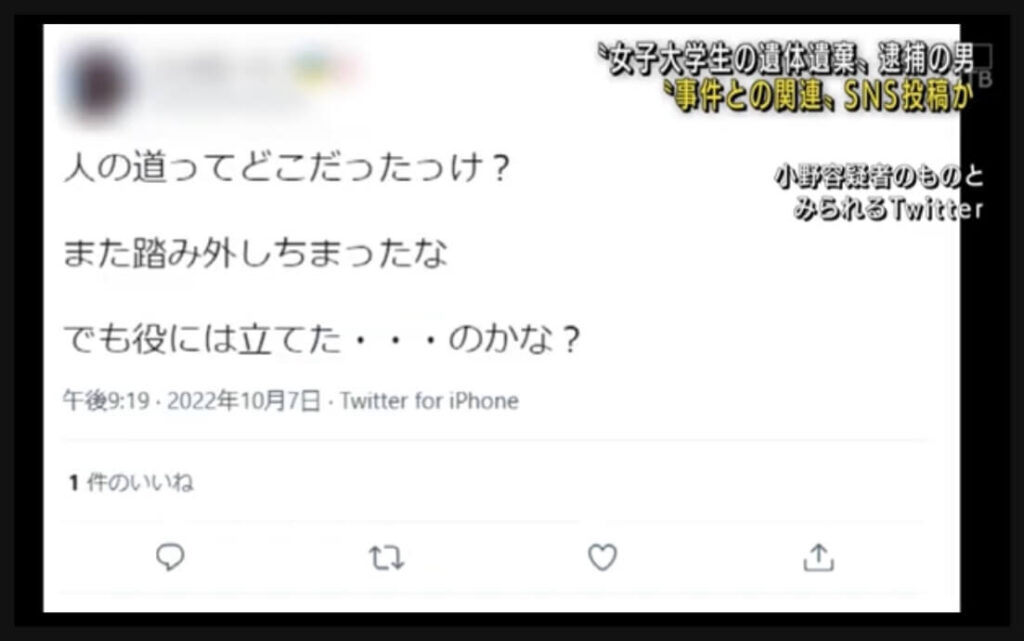Select the line でも役には立てた・・・のかな？

pos(321,338)
